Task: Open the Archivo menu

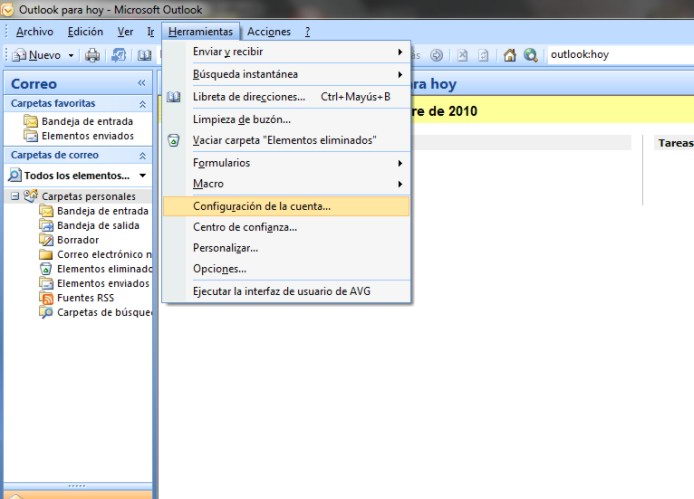Action: pyautogui.click(x=35, y=32)
